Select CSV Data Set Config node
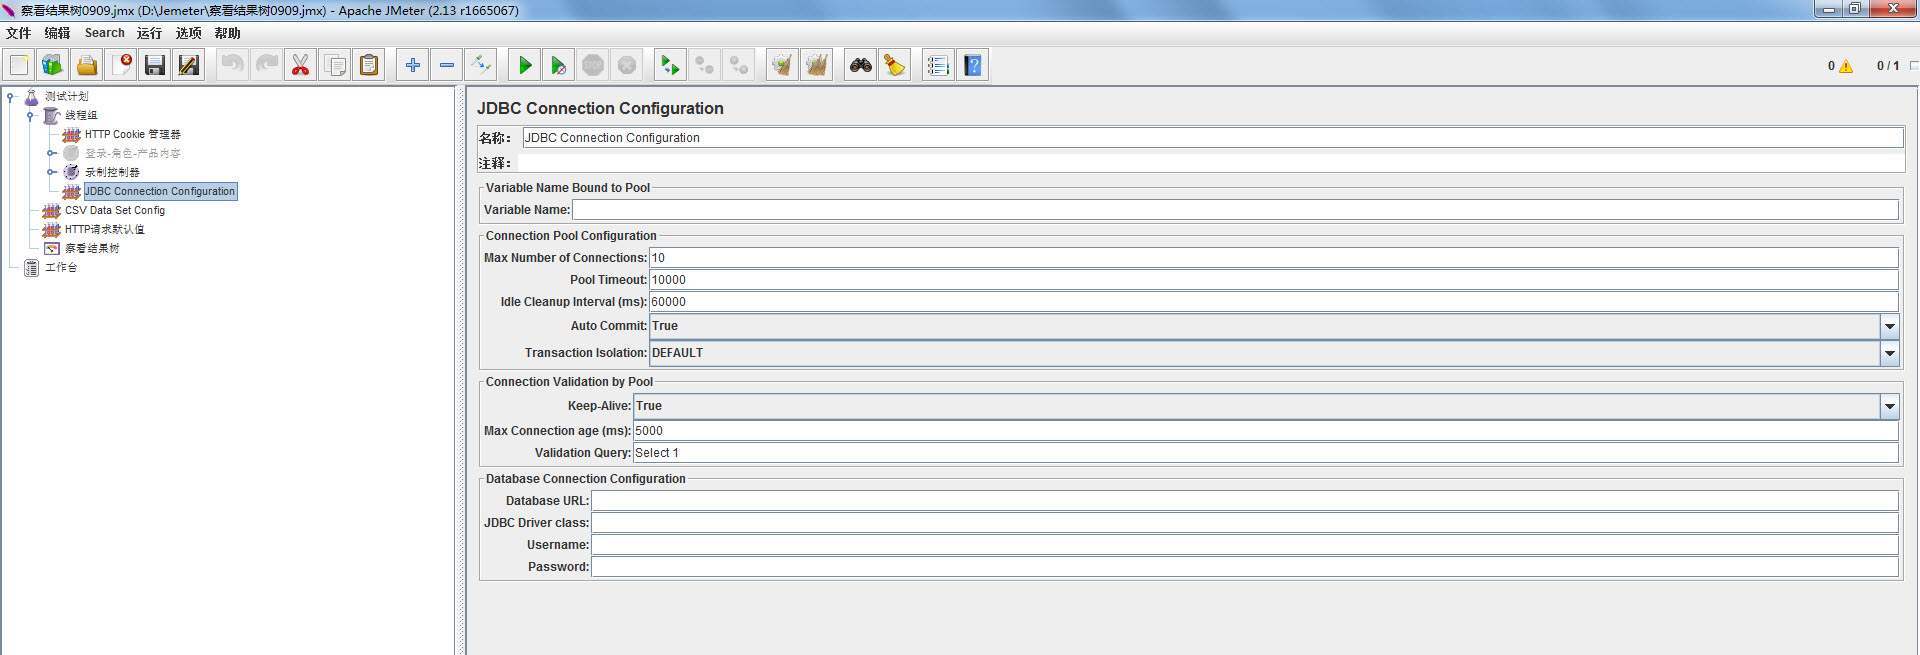The image size is (1920, 655). [115, 210]
